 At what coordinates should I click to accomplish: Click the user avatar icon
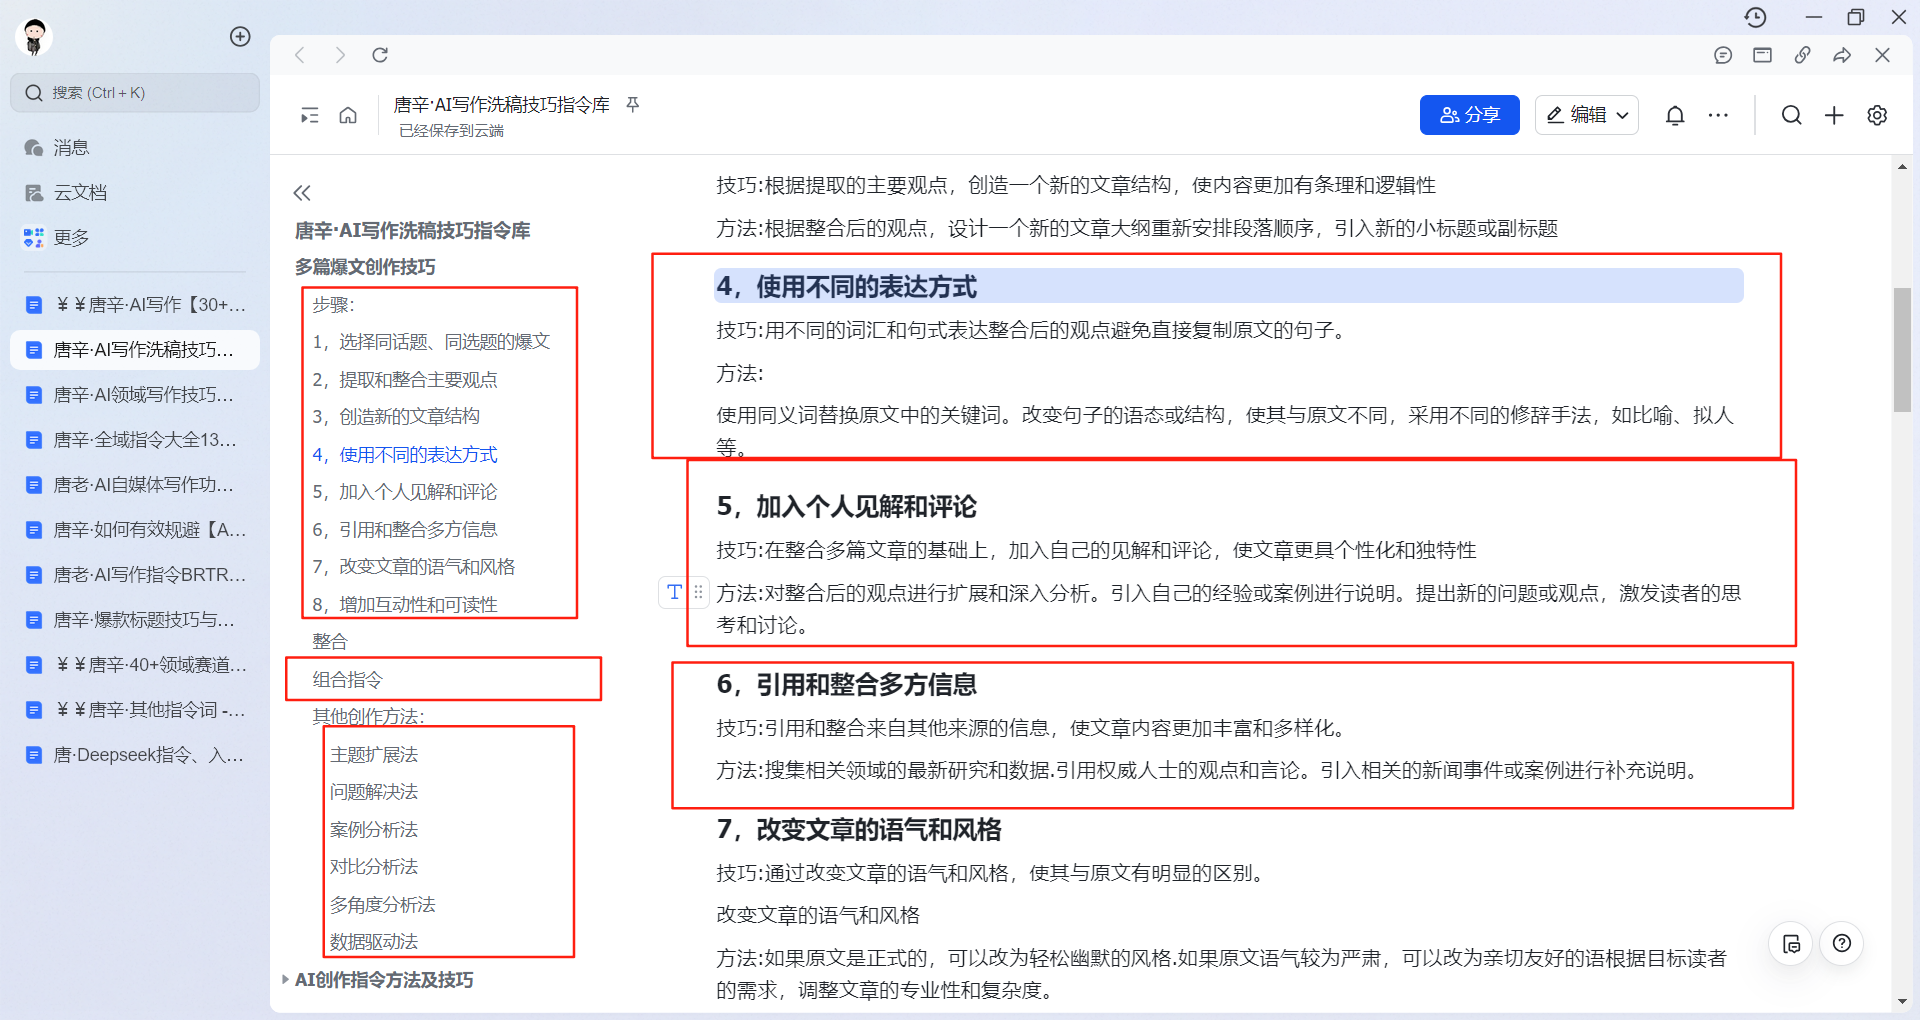pyautogui.click(x=34, y=37)
